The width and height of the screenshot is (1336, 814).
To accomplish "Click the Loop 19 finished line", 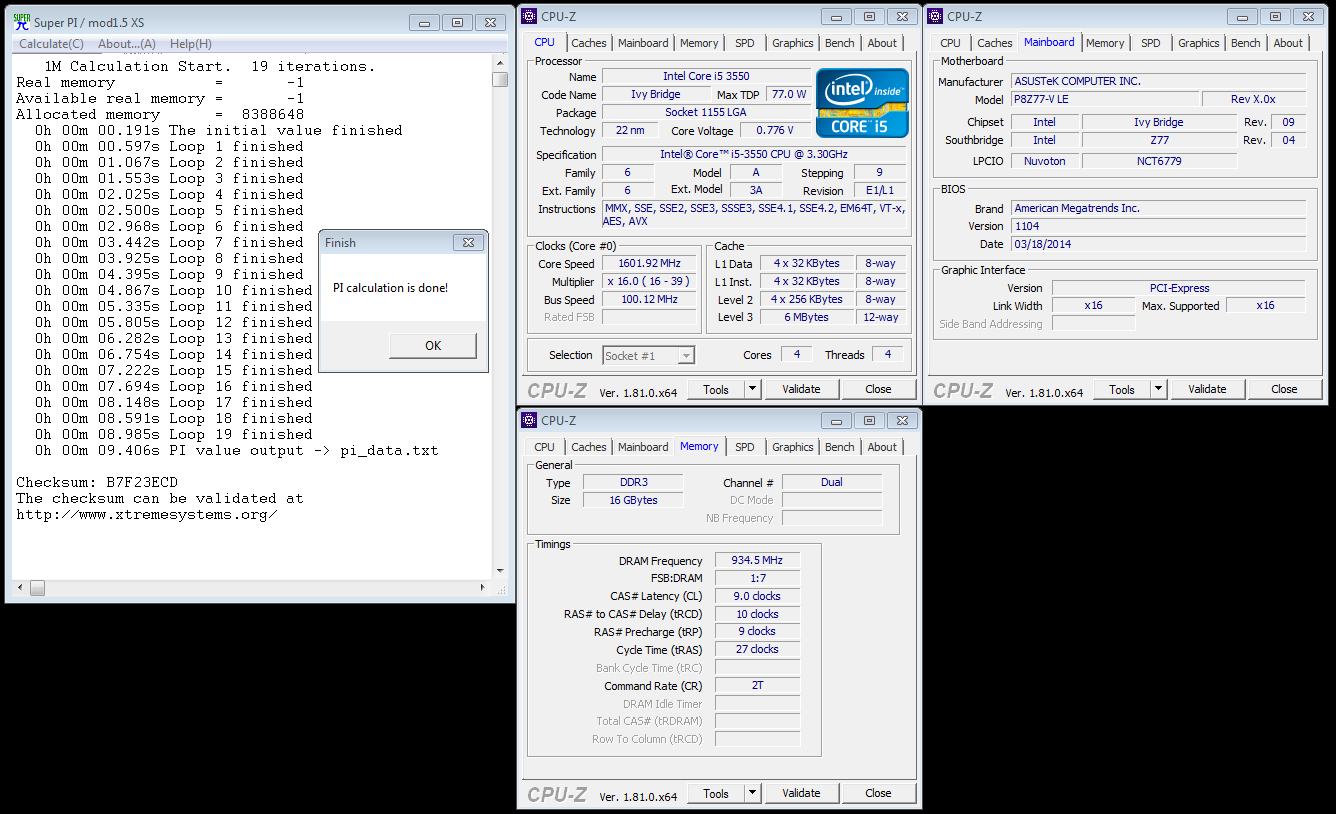I will [x=174, y=434].
